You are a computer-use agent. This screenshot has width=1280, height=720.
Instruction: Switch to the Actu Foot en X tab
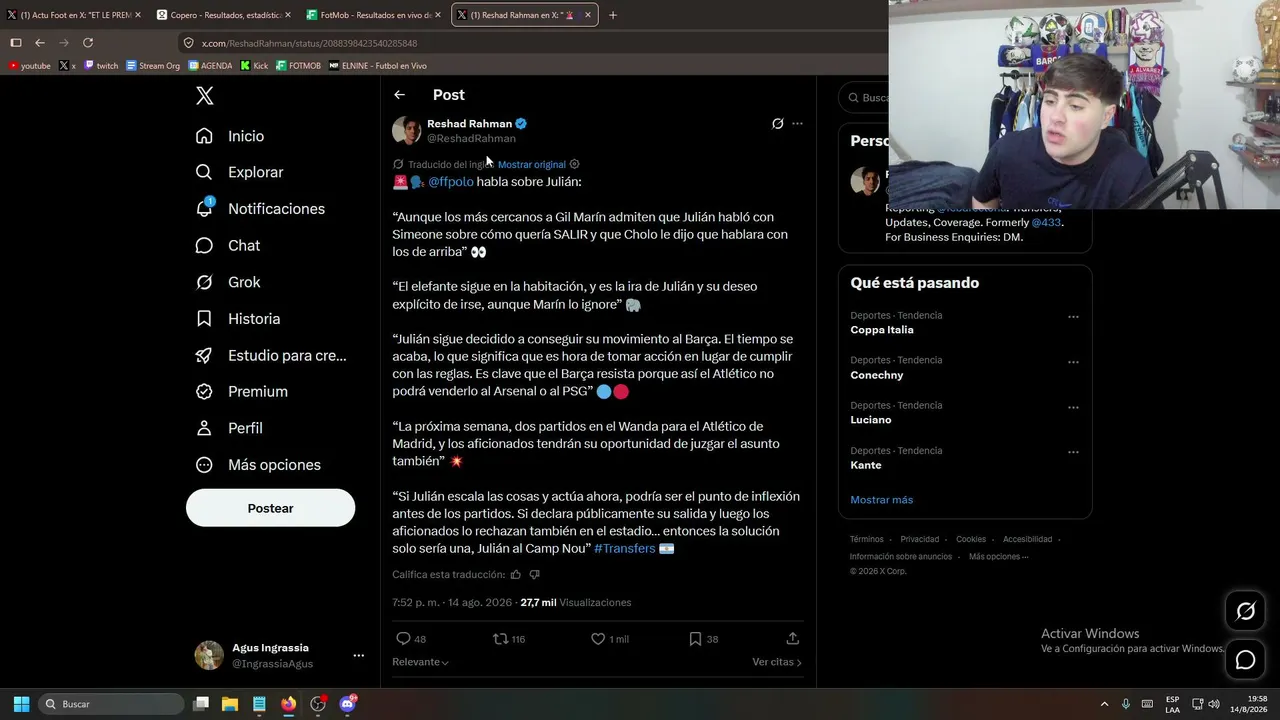[74, 15]
